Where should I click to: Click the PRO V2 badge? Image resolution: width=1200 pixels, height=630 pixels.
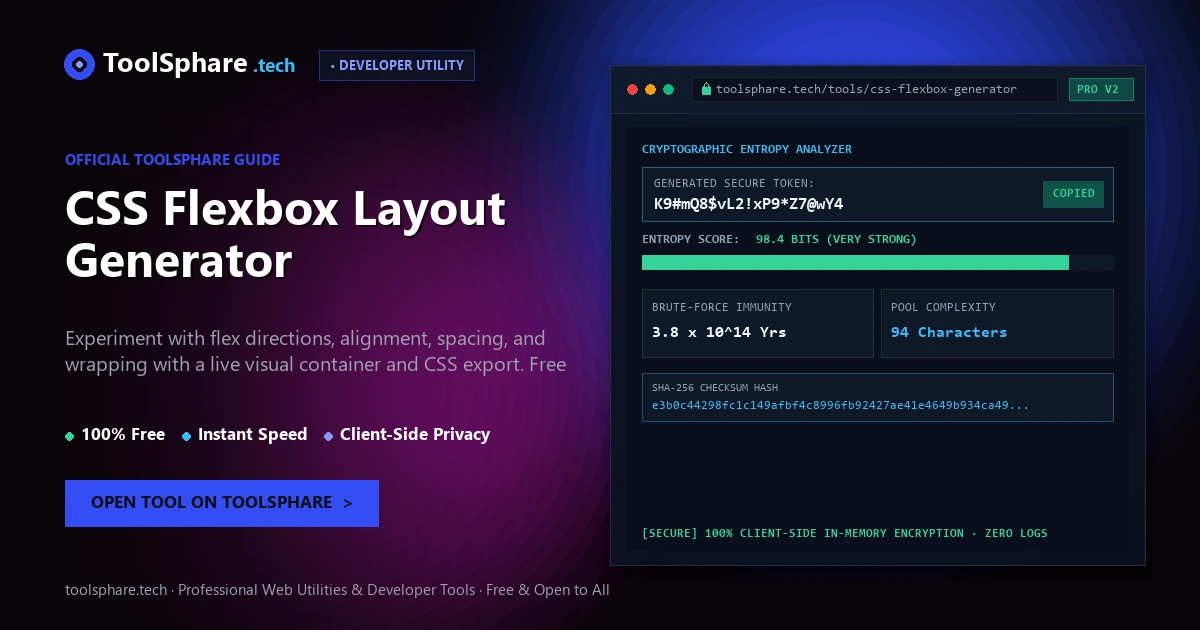(x=1100, y=89)
